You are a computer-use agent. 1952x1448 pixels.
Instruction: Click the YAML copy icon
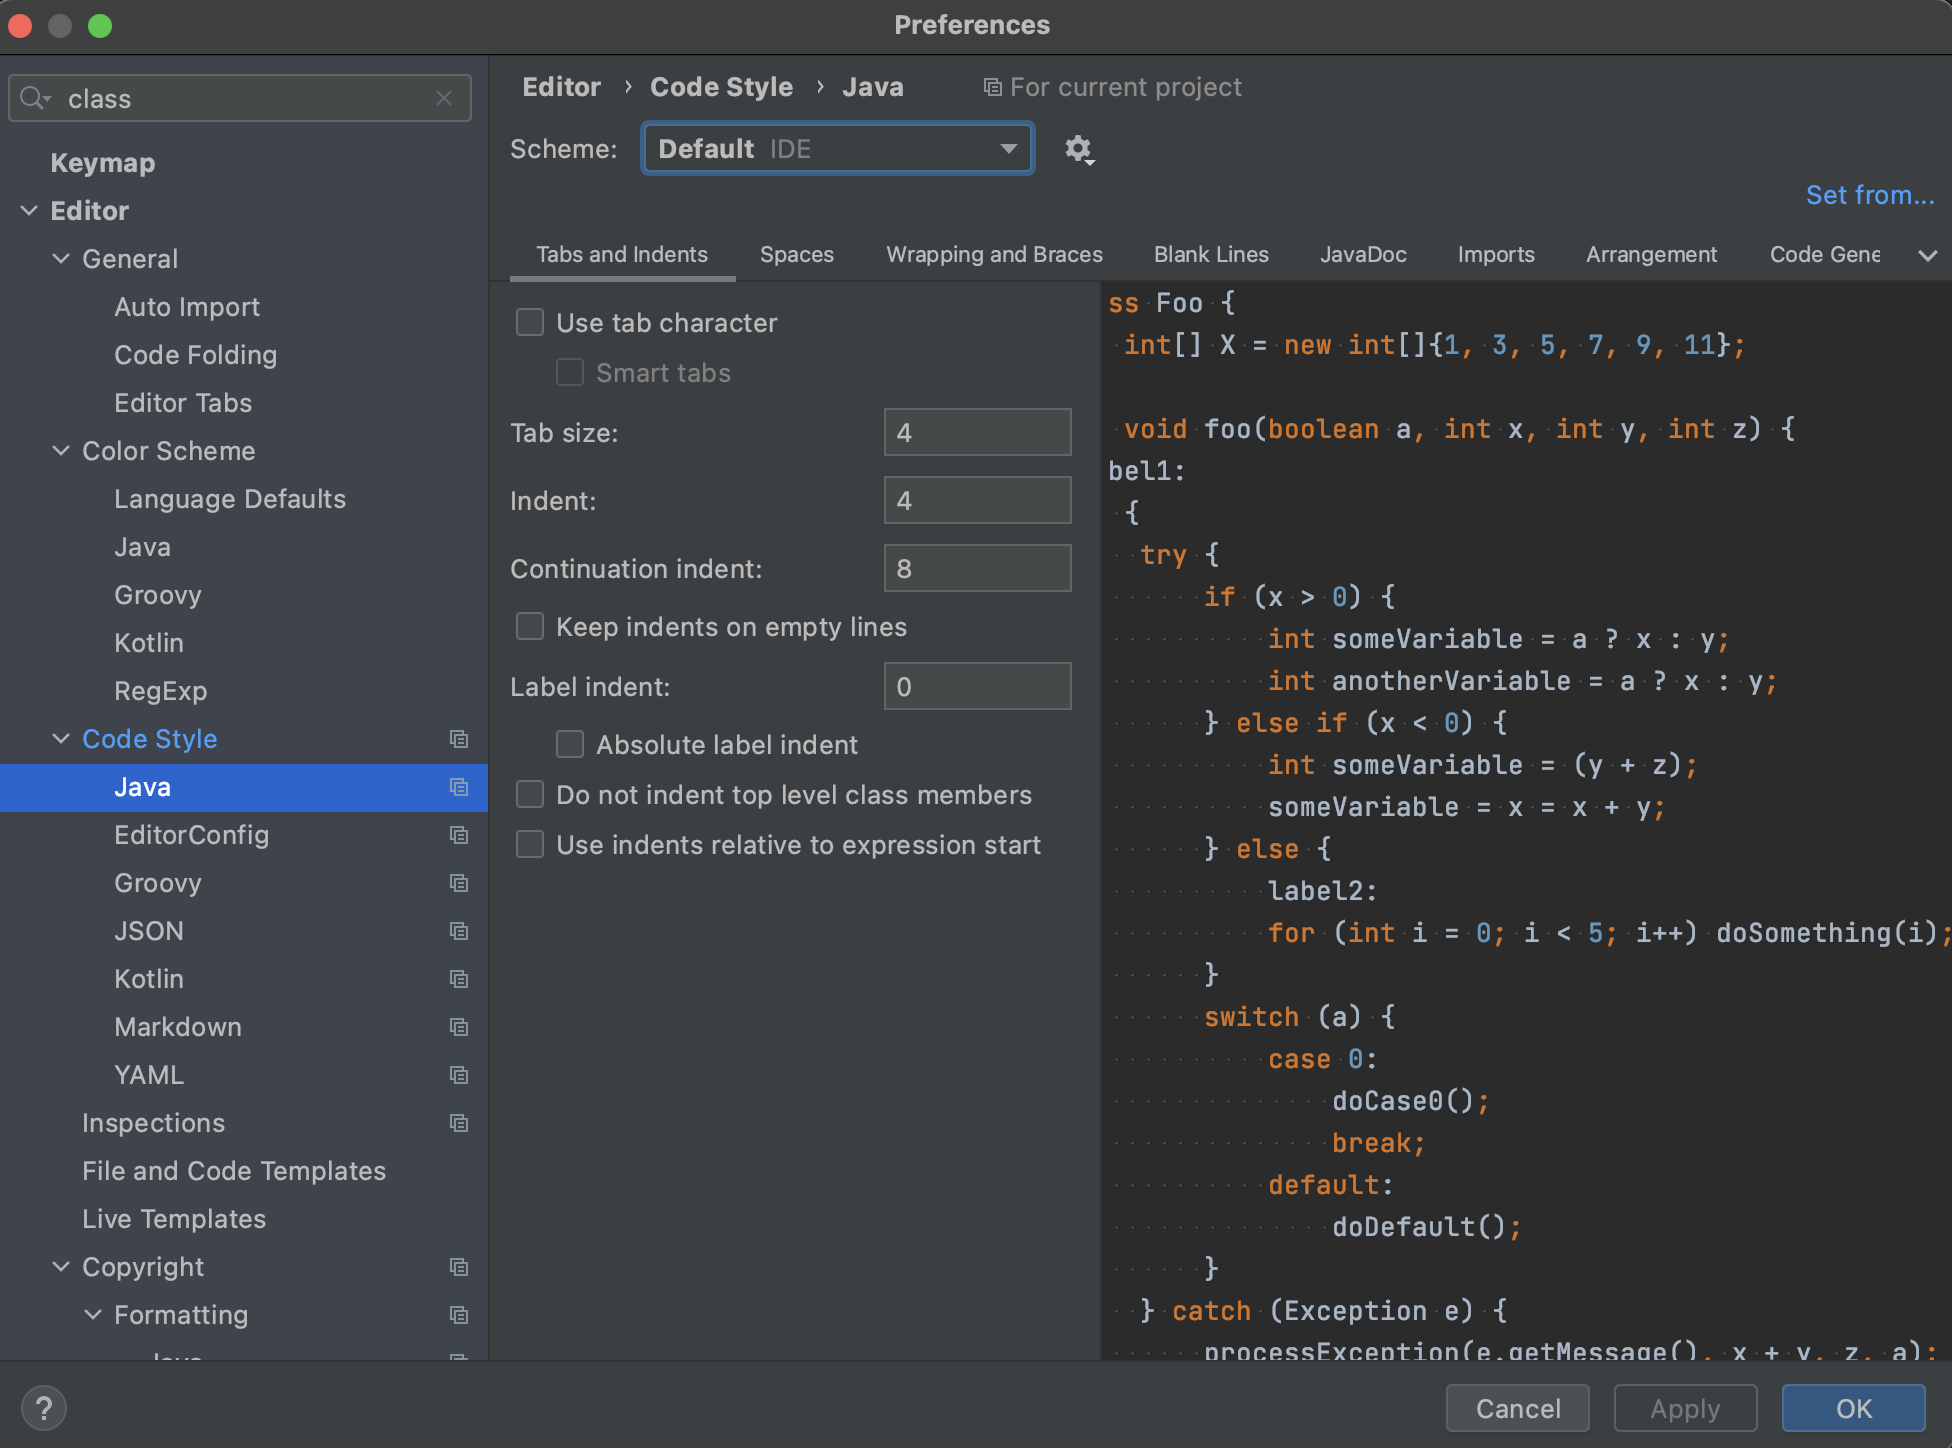point(459,1074)
